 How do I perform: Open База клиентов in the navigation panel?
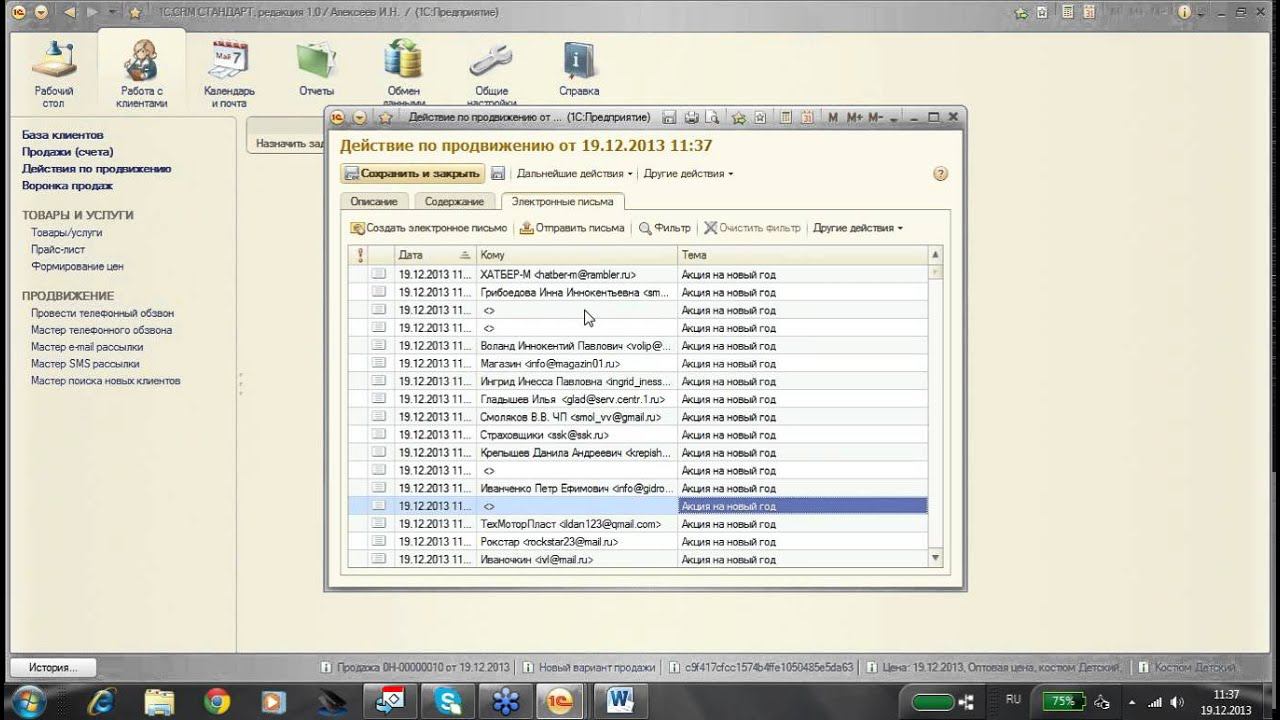tap(63, 135)
